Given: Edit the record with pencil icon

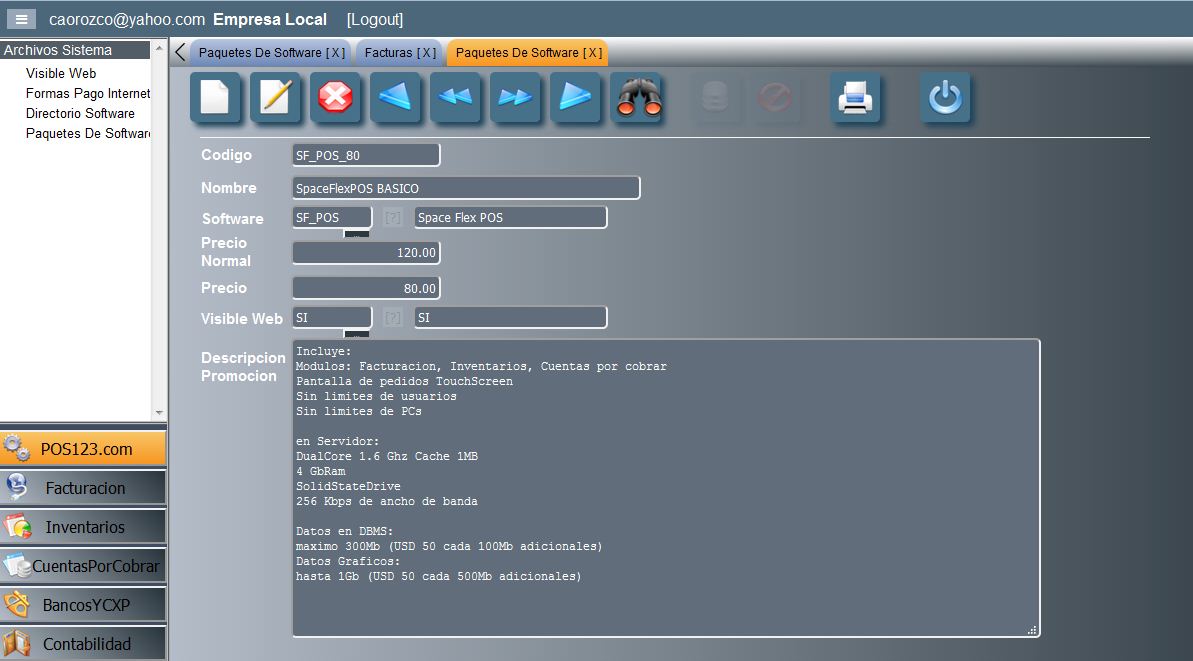Looking at the screenshot, I should [275, 97].
